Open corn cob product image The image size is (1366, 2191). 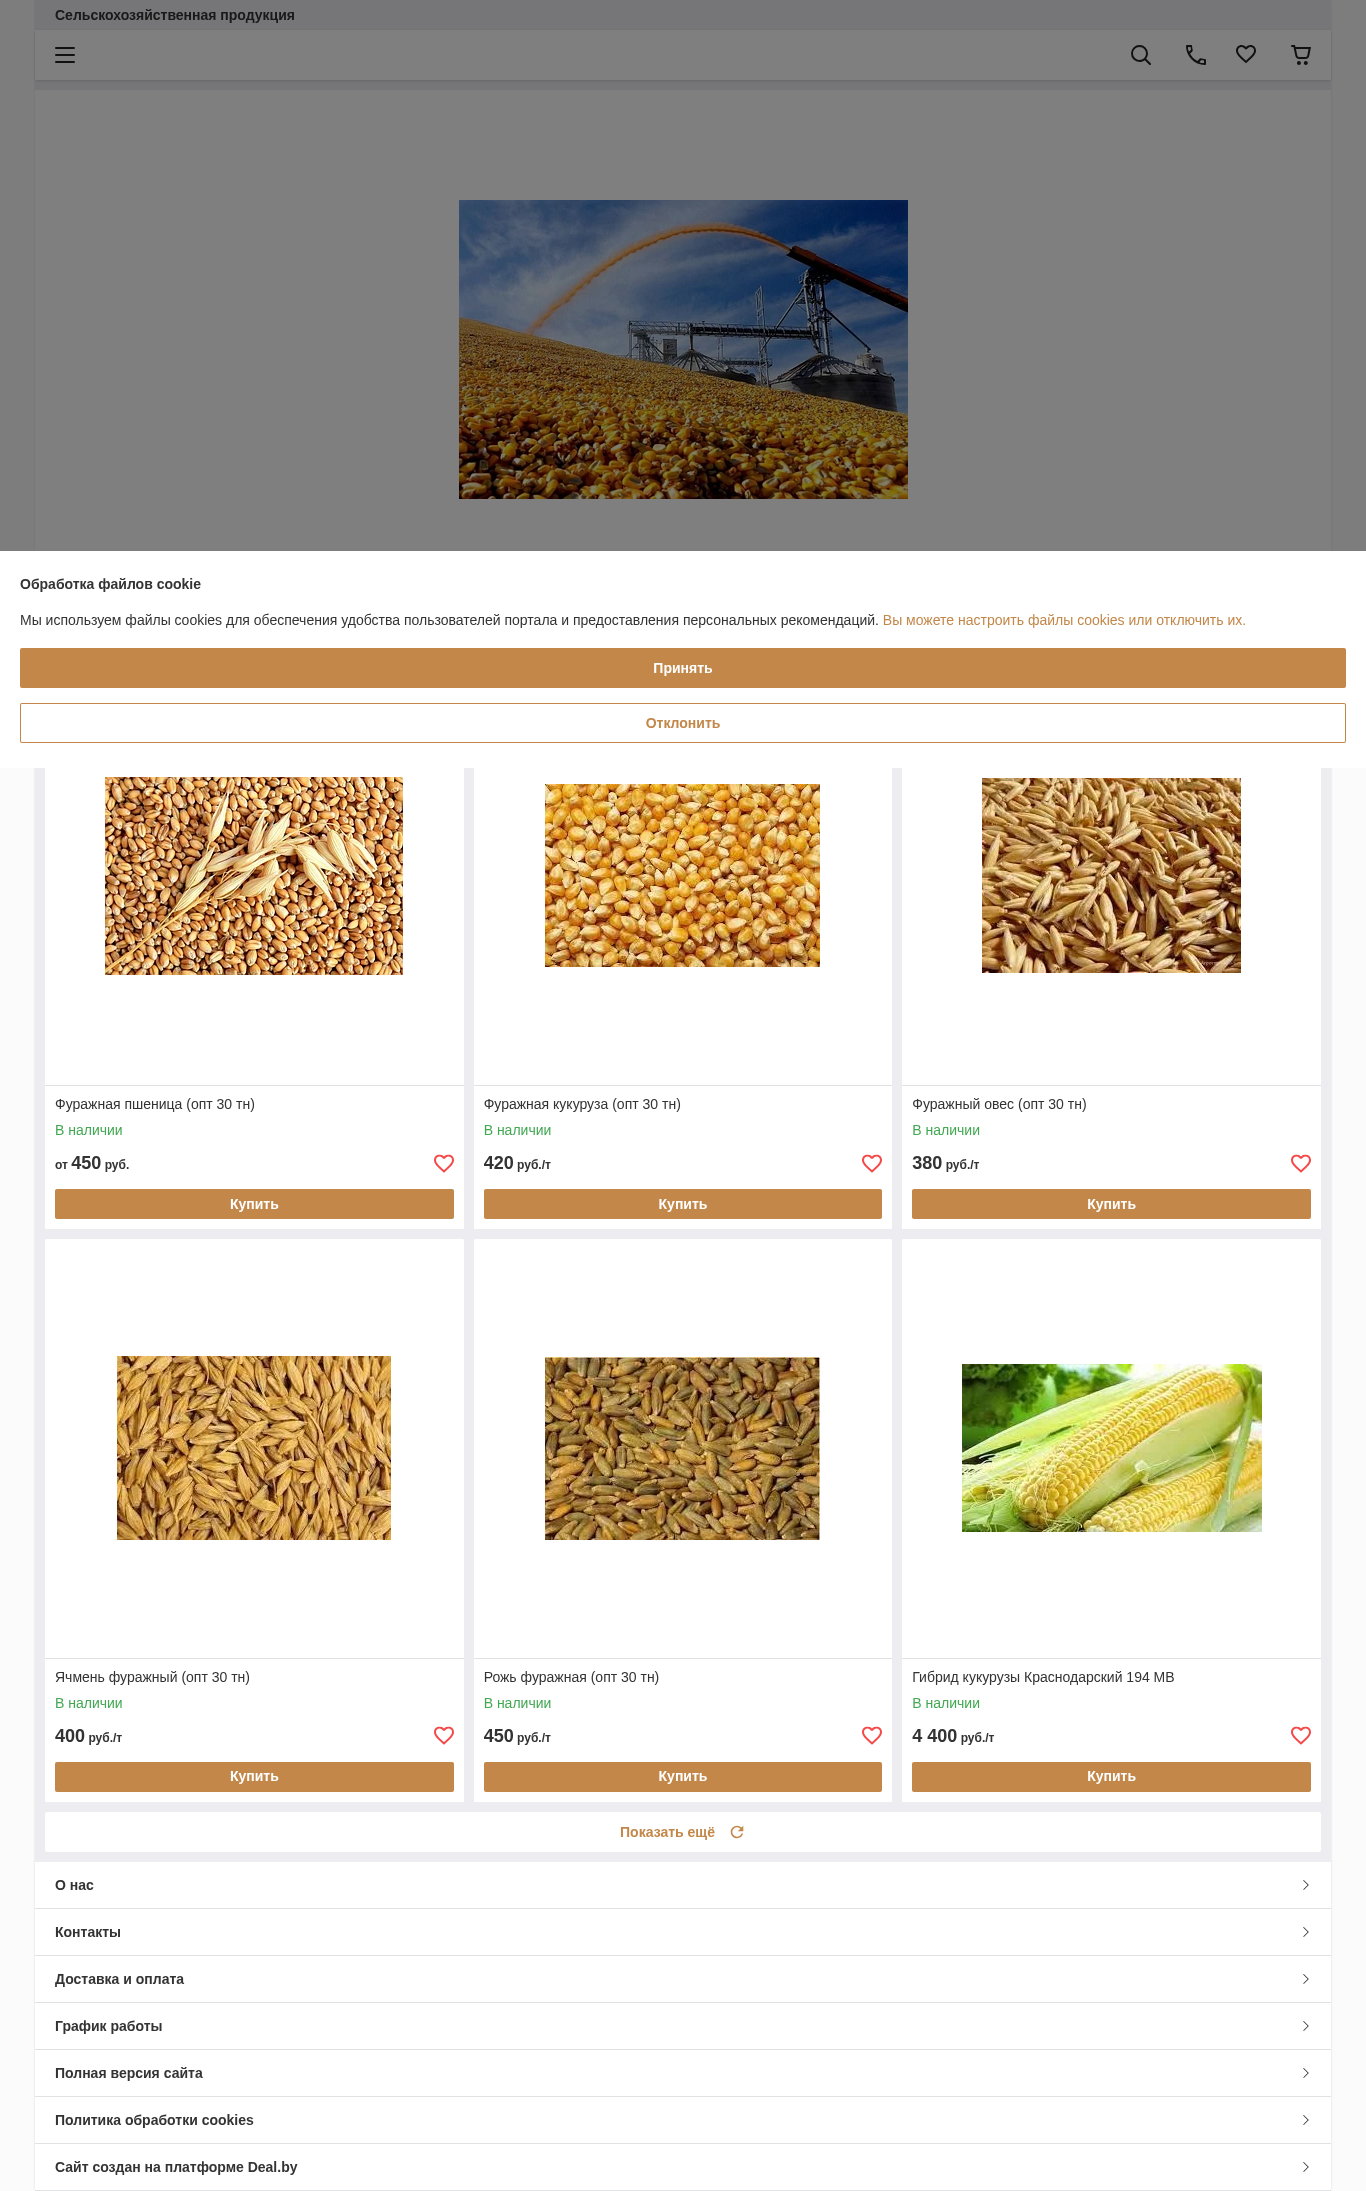1111,1448
